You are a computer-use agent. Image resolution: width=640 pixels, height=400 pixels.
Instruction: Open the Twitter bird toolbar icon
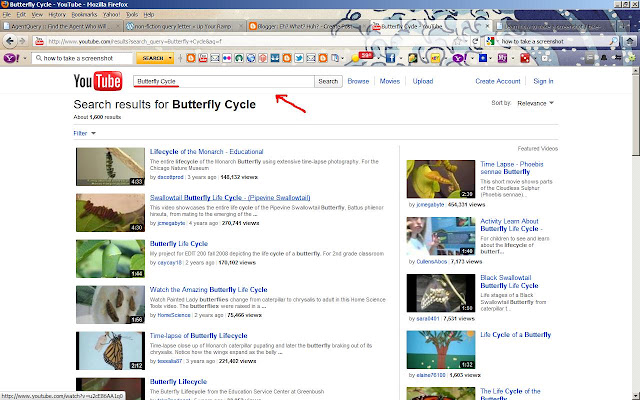[x=299, y=58]
